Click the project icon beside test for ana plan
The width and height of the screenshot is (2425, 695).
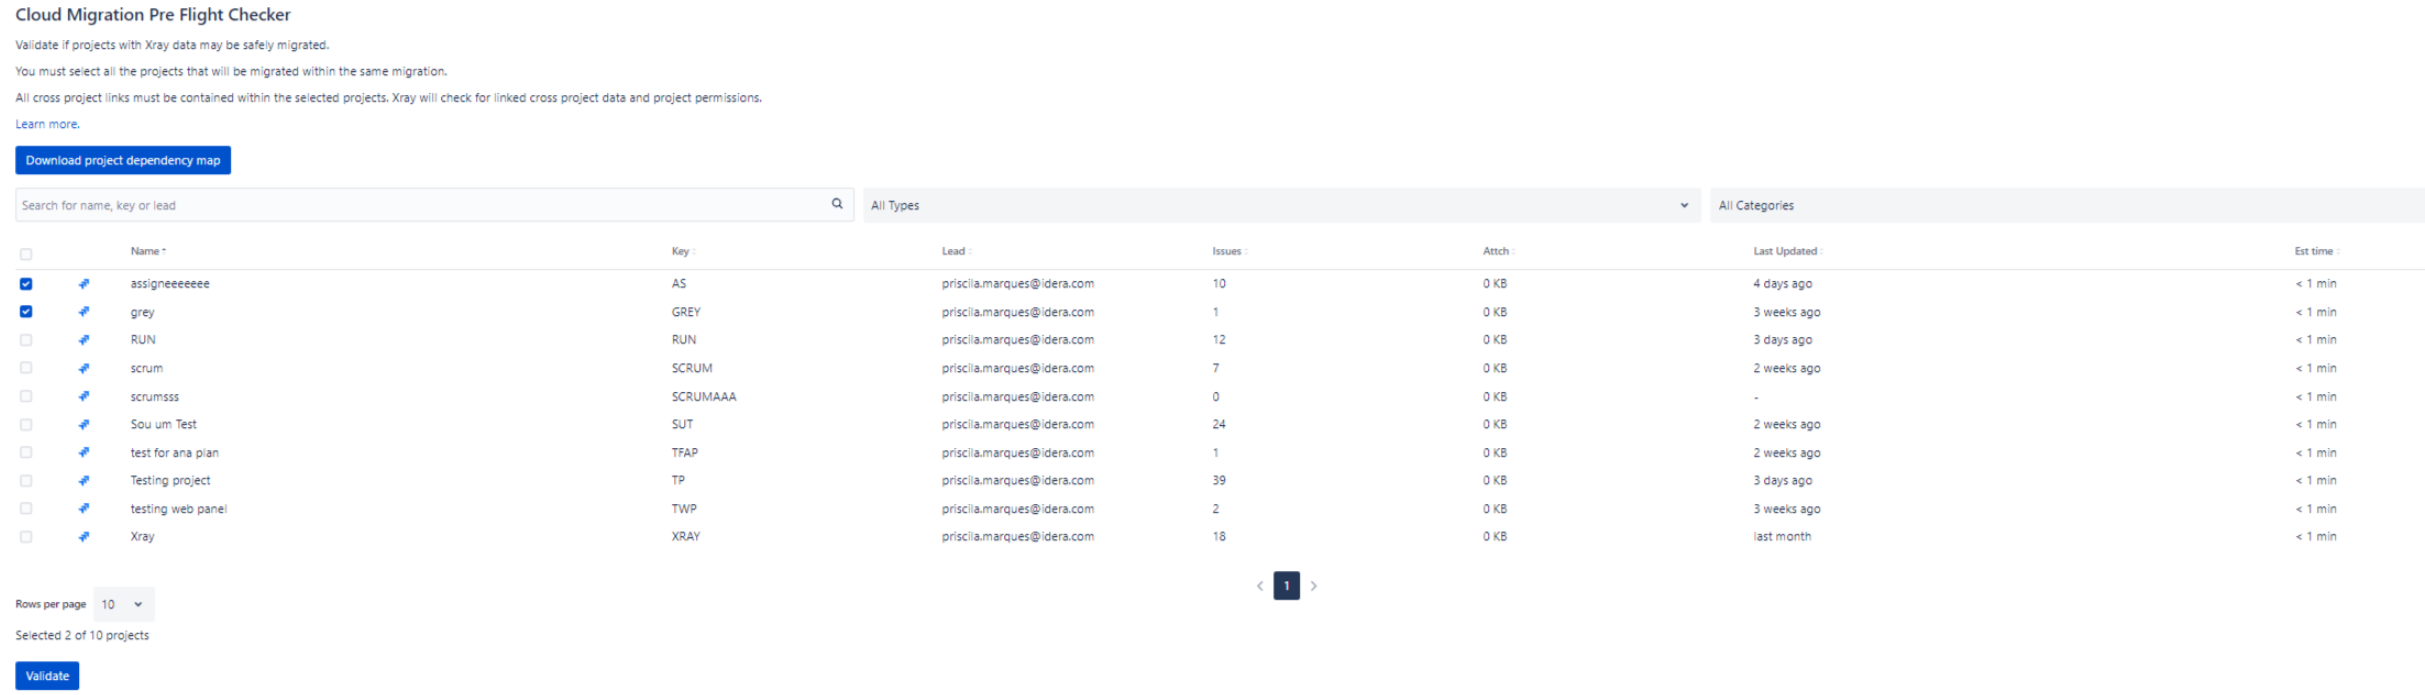[84, 452]
